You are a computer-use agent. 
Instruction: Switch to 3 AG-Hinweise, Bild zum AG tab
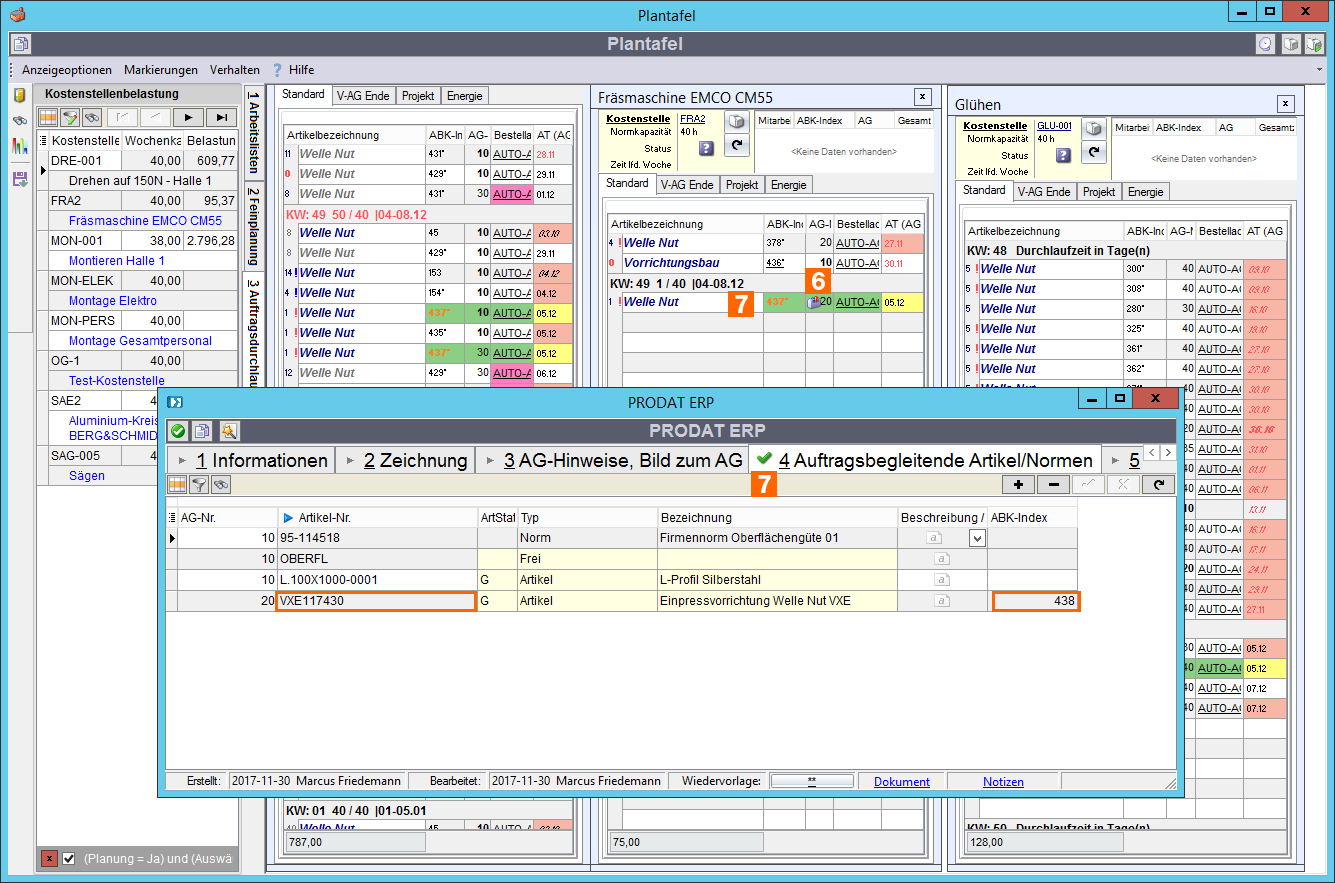pos(612,460)
